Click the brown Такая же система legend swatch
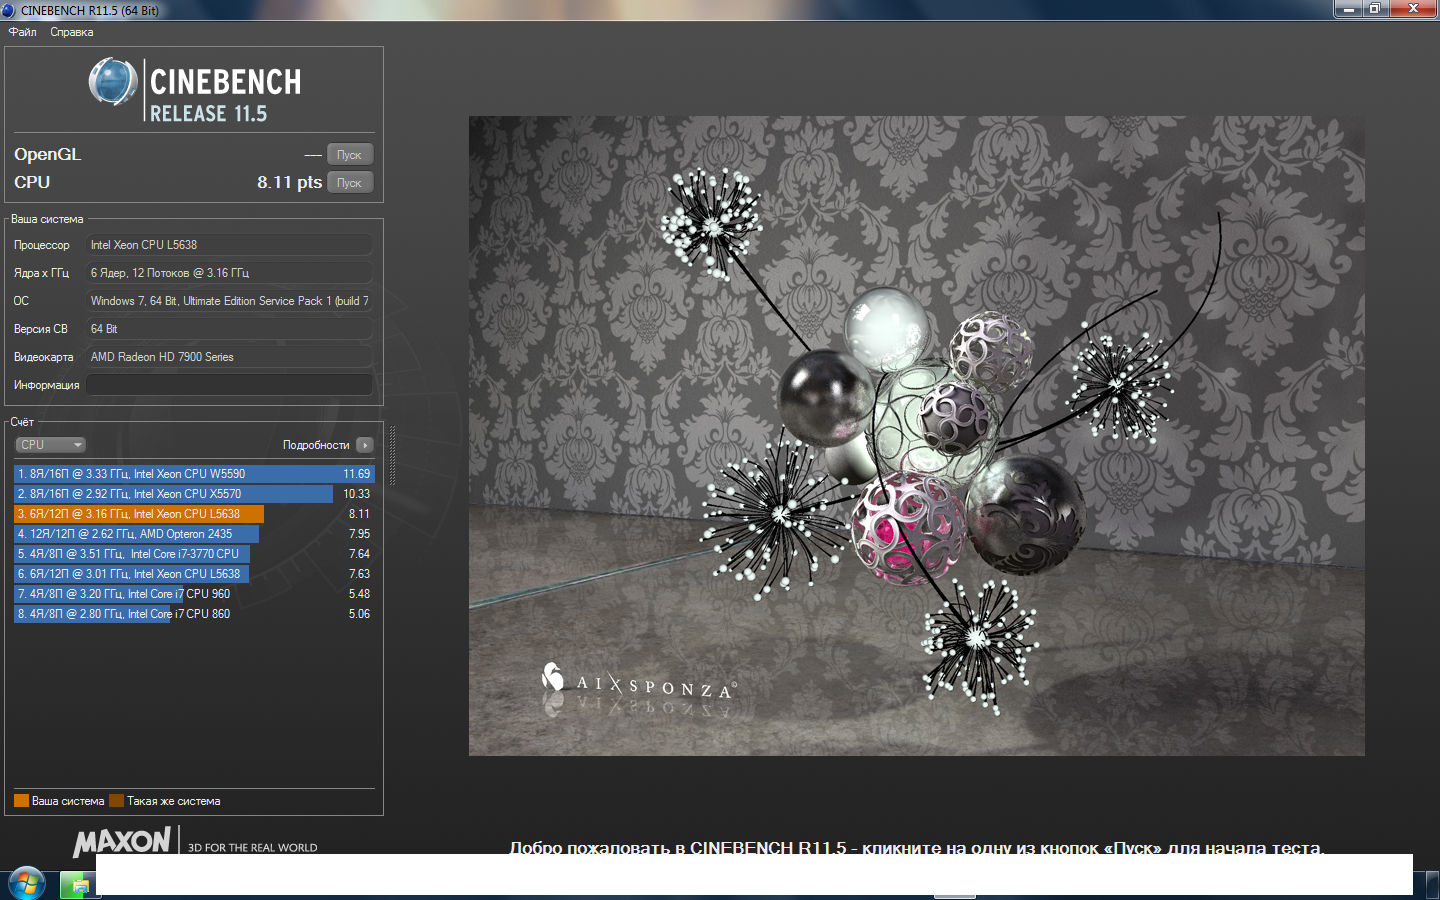Viewport: 1440px width, 900px height. [x=116, y=801]
